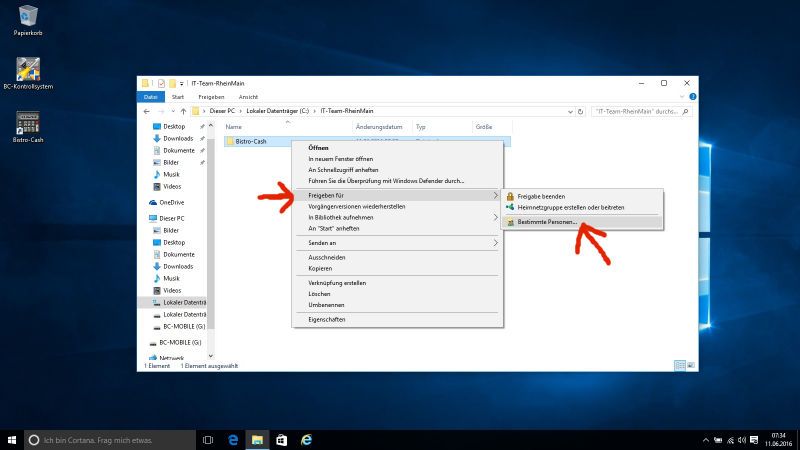800x450 pixels.
Task: Expand the 'Senden an' submenu arrow
Action: [495, 242]
